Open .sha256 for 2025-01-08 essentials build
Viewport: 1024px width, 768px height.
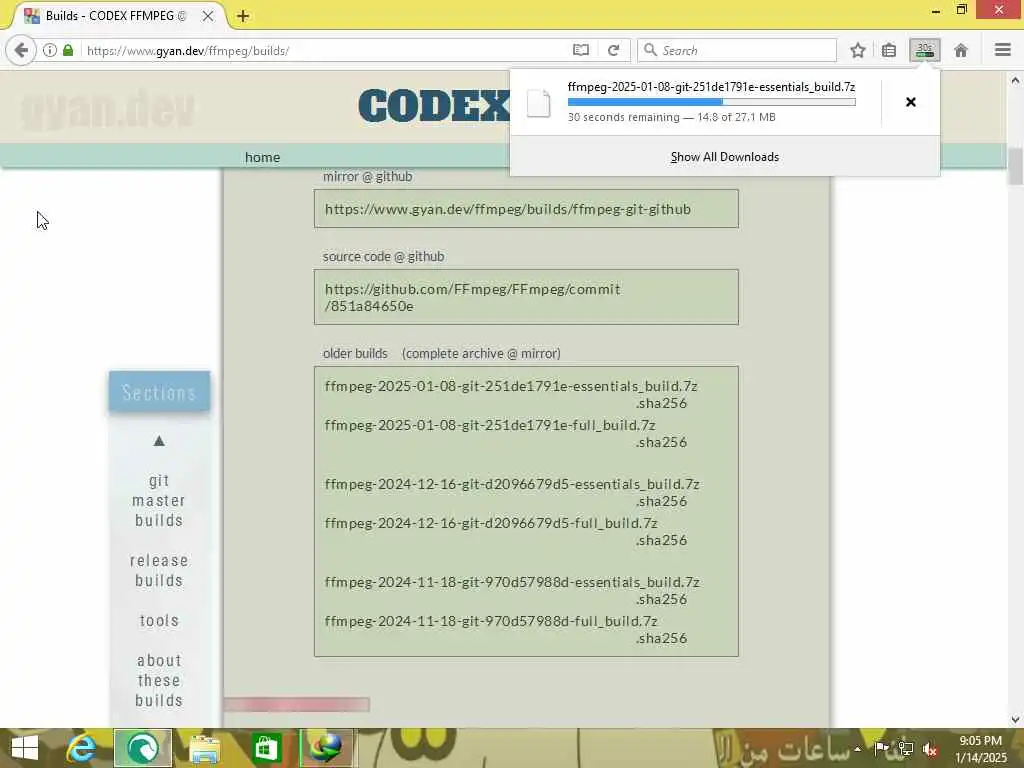661,403
